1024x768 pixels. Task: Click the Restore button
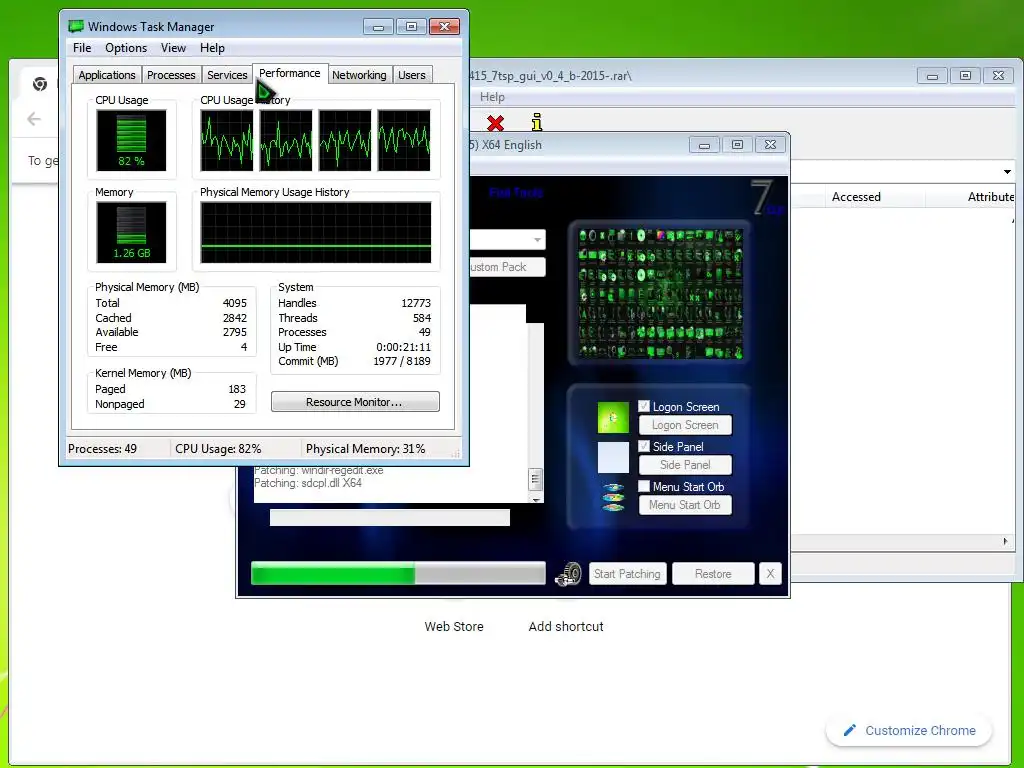point(713,573)
